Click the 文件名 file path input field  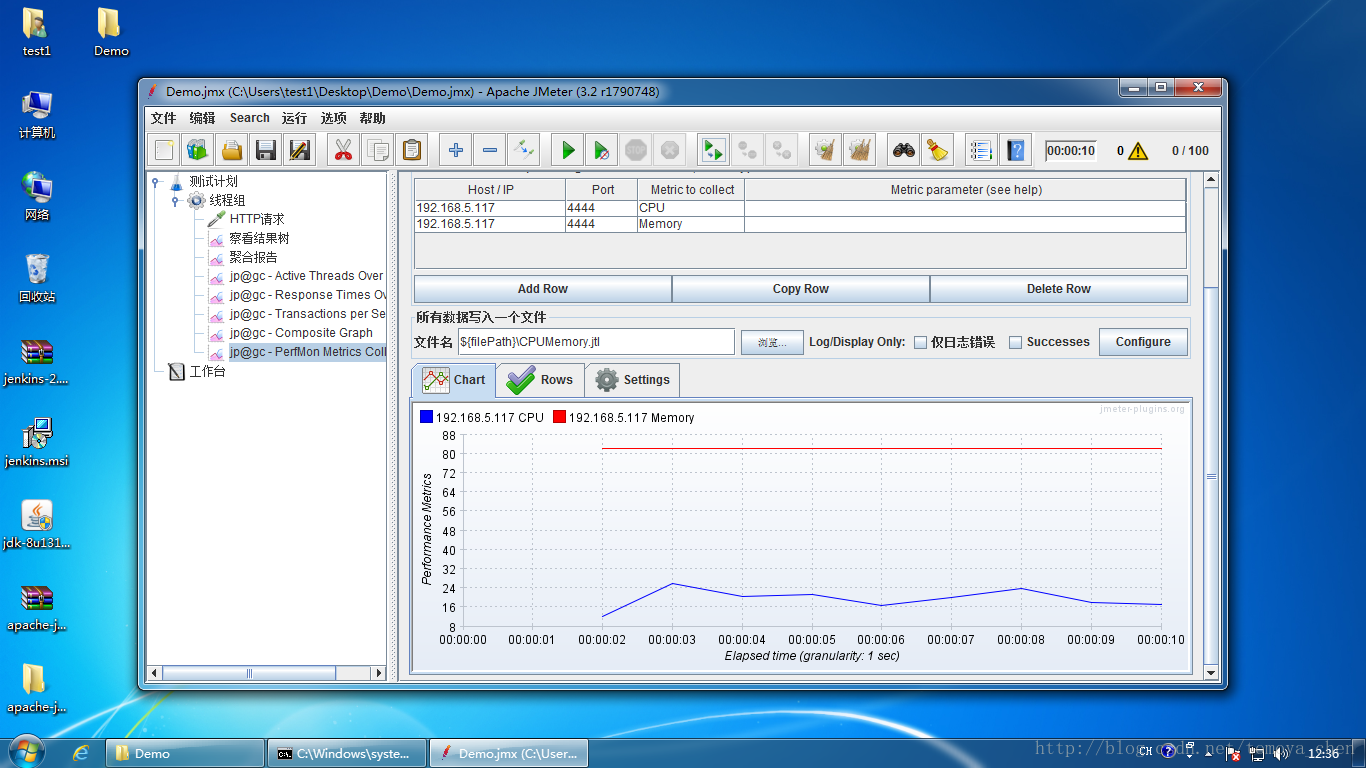point(596,342)
